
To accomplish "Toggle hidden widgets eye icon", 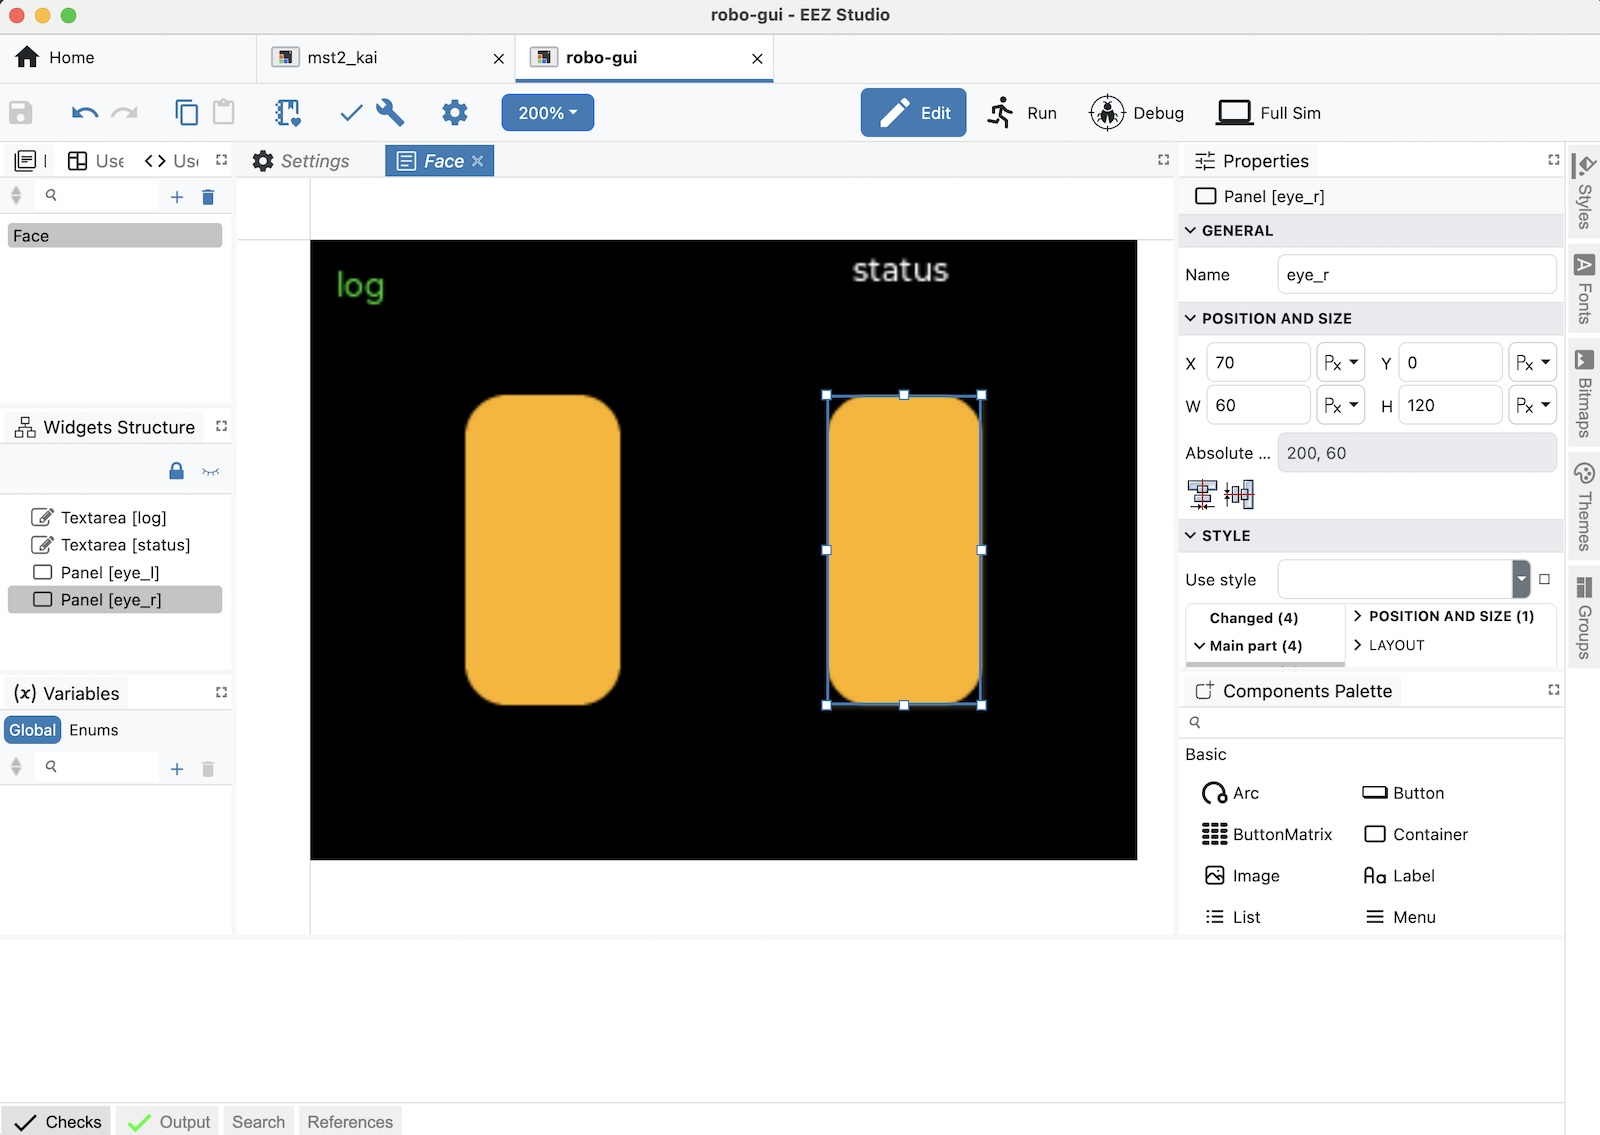I will 211,471.
